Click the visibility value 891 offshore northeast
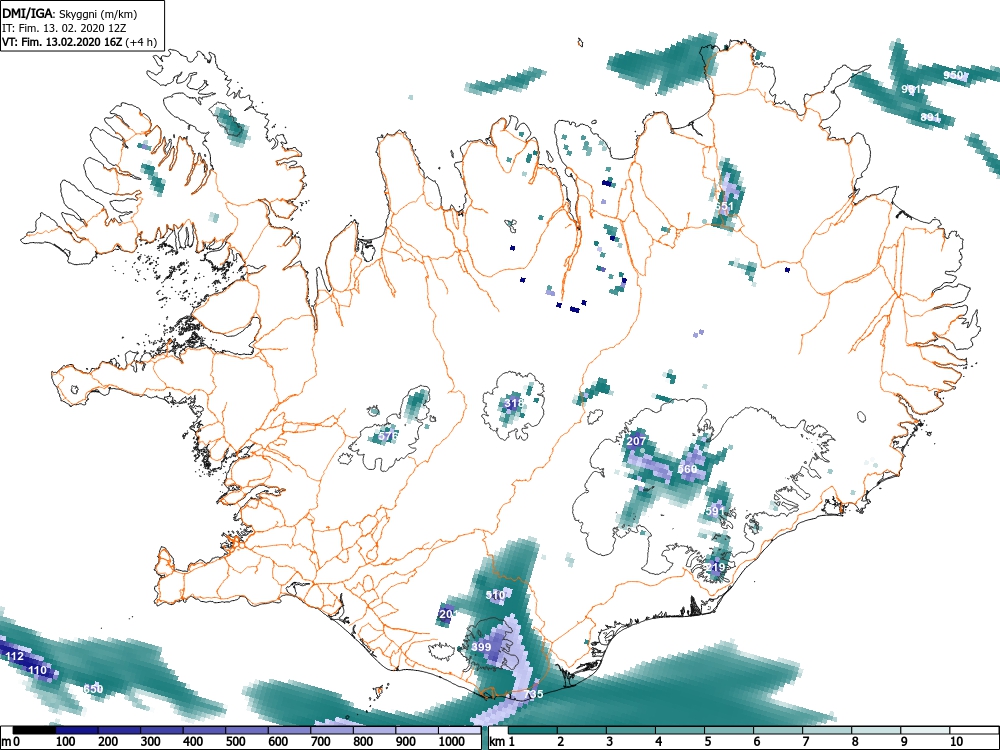Viewport: 1000px width, 750px height. (x=930, y=117)
